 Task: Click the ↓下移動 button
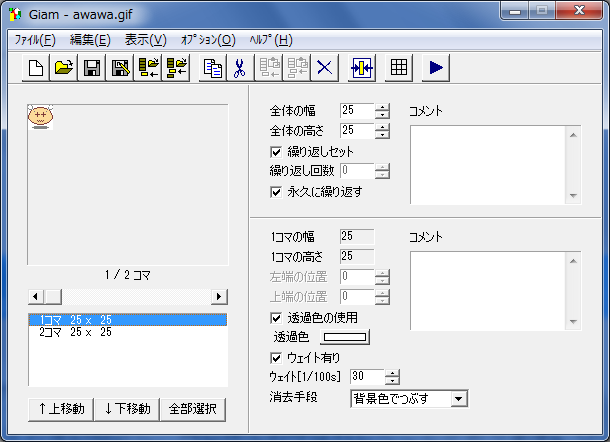coord(126,409)
